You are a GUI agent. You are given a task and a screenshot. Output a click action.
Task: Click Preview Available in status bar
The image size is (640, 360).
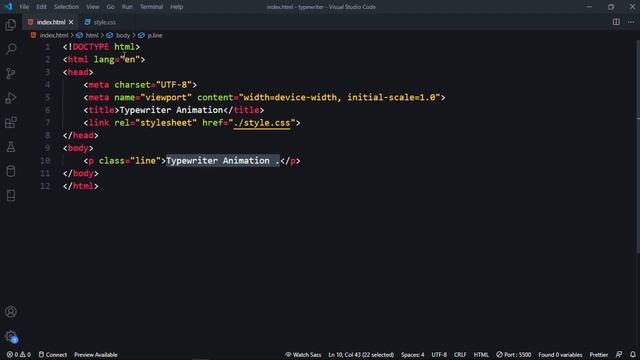tap(96, 355)
